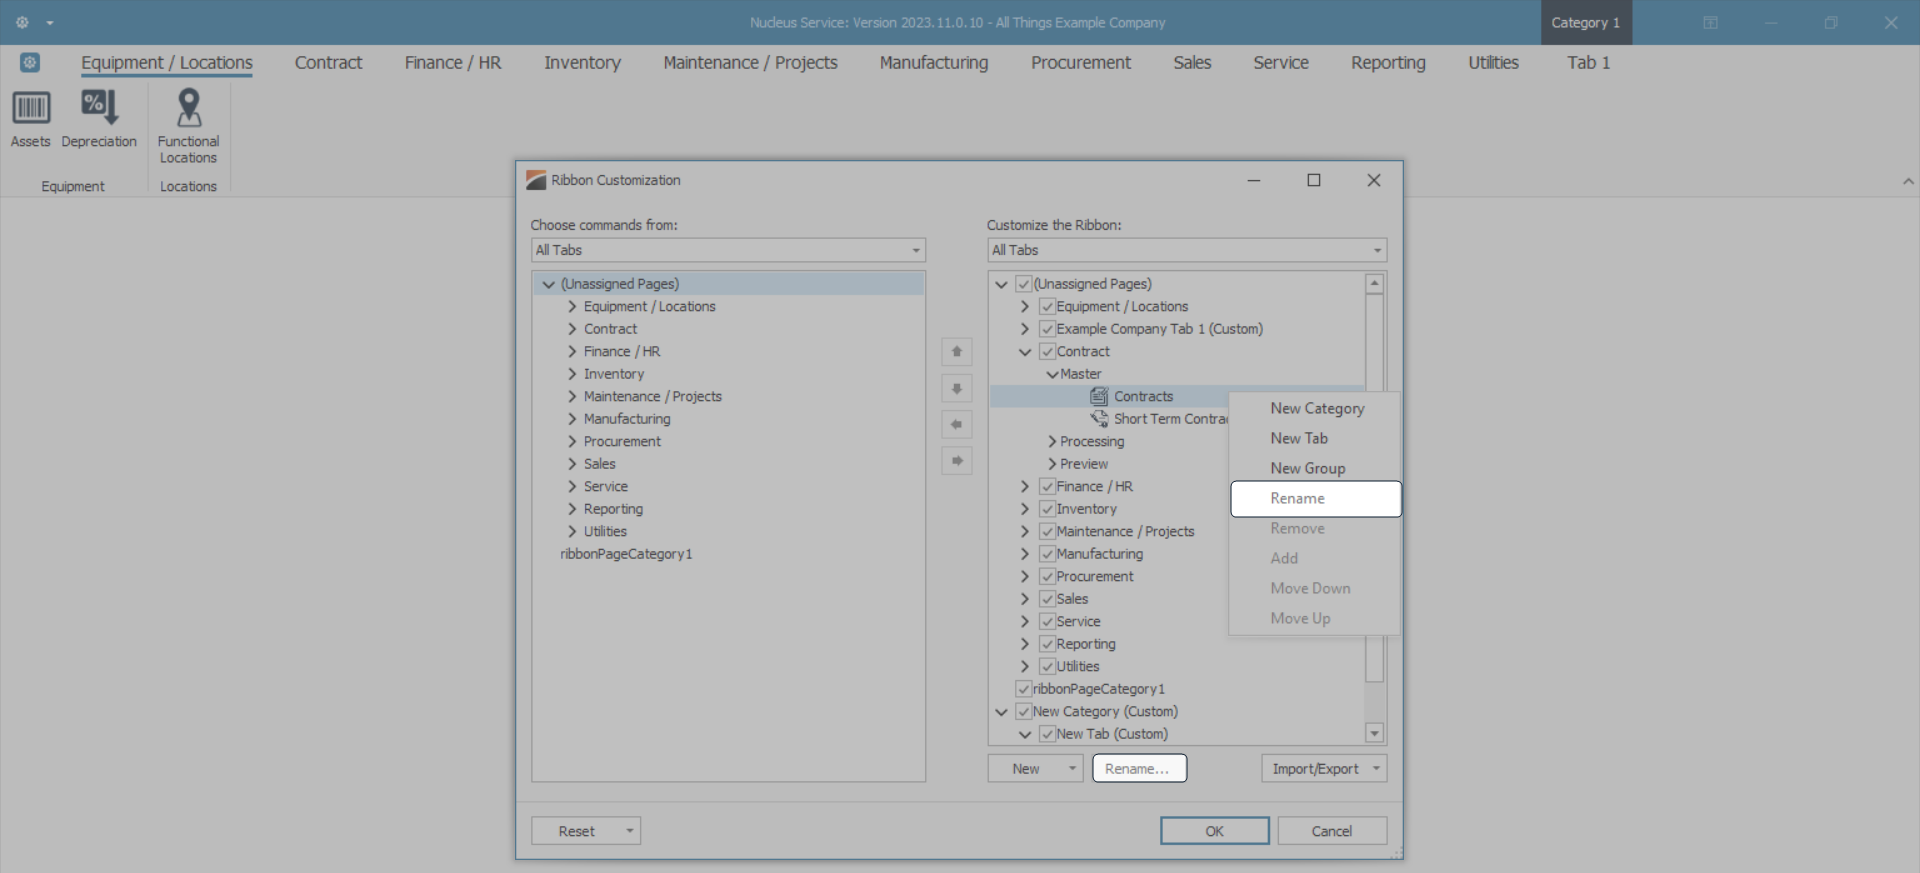
Task: Uncheck the right-pane (Unassigned Pages) checkbox
Action: [1023, 284]
